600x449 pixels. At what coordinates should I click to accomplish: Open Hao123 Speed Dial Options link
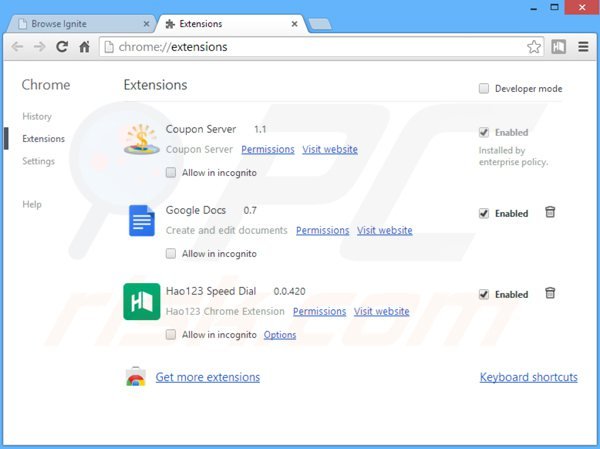(x=280, y=335)
